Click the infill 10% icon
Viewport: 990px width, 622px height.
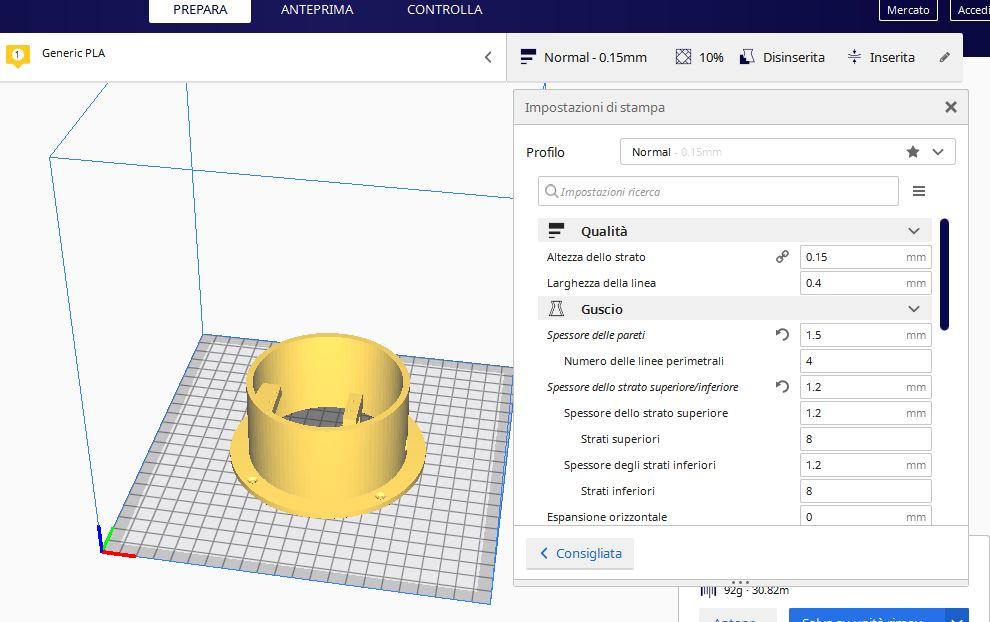pos(683,57)
